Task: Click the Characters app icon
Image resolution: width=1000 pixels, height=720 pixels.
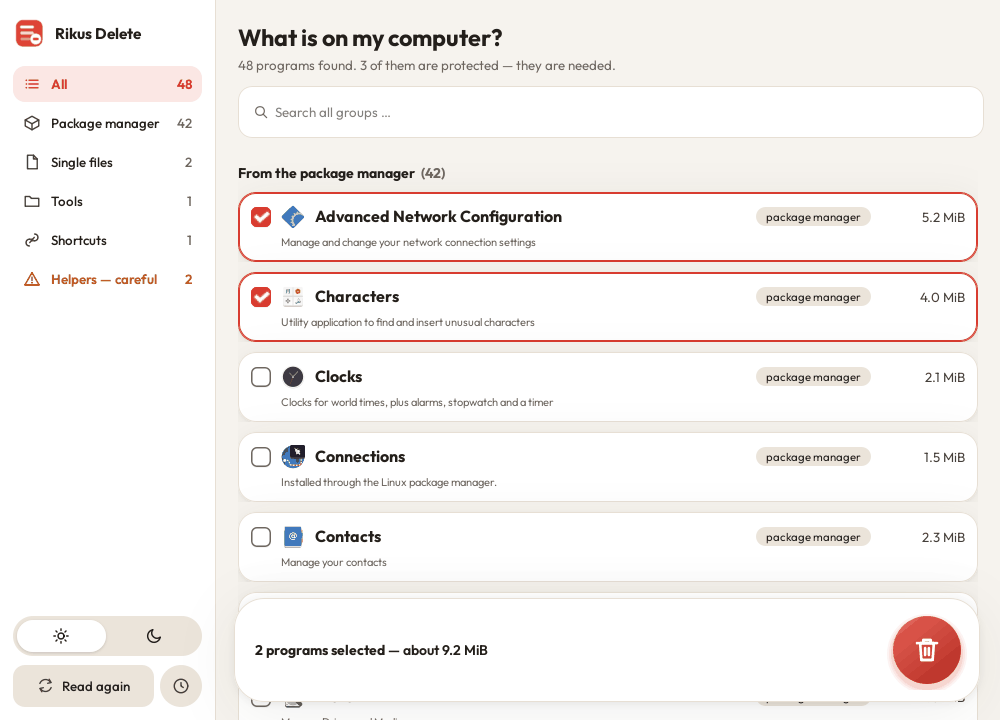Action: coord(293,297)
